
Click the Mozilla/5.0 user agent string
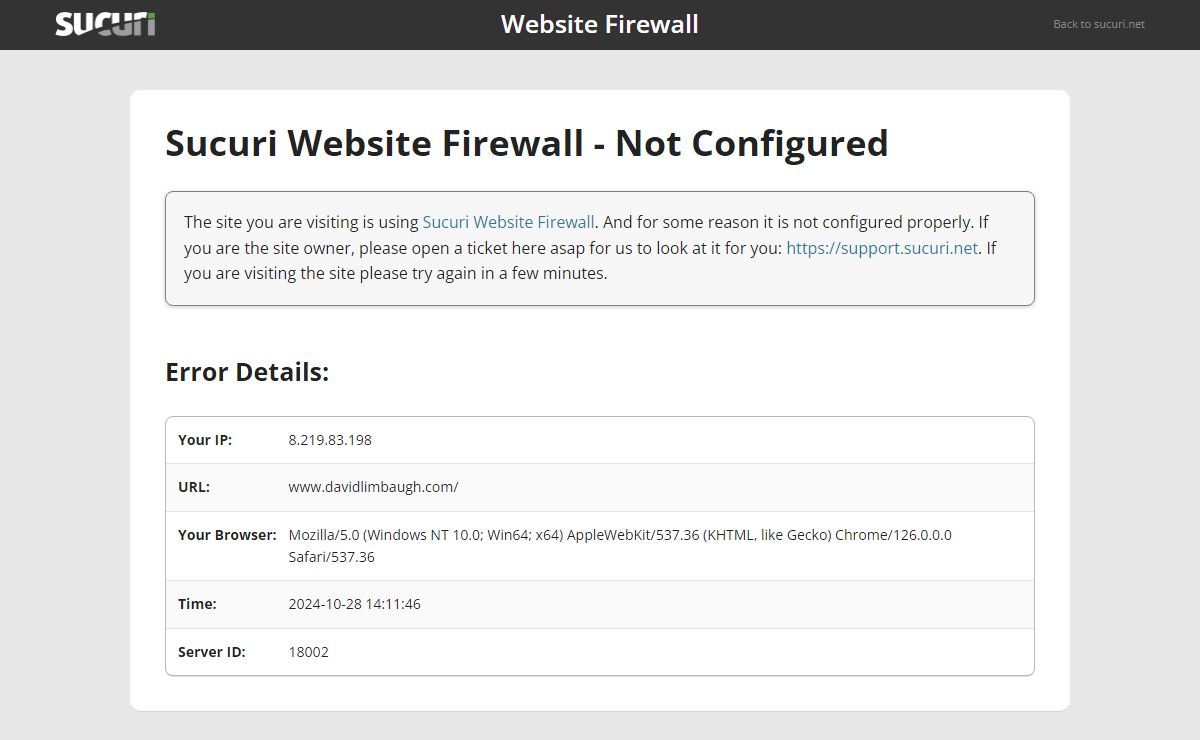pos(620,535)
